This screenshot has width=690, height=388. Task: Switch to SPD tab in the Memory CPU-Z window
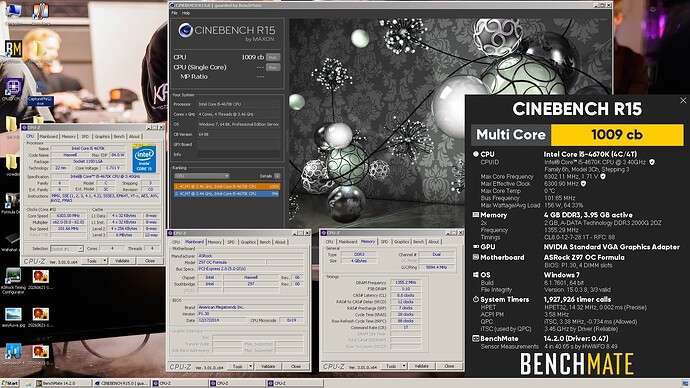[384, 242]
